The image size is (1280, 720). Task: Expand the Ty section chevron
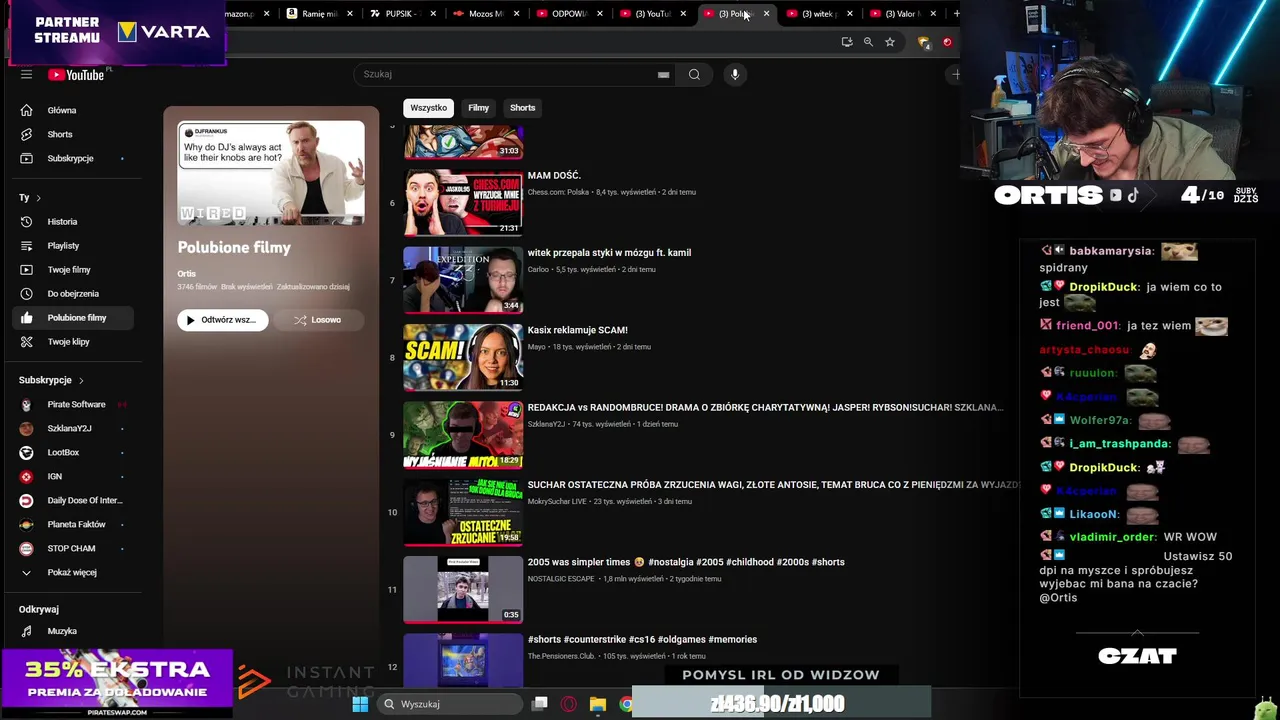tap(38, 198)
